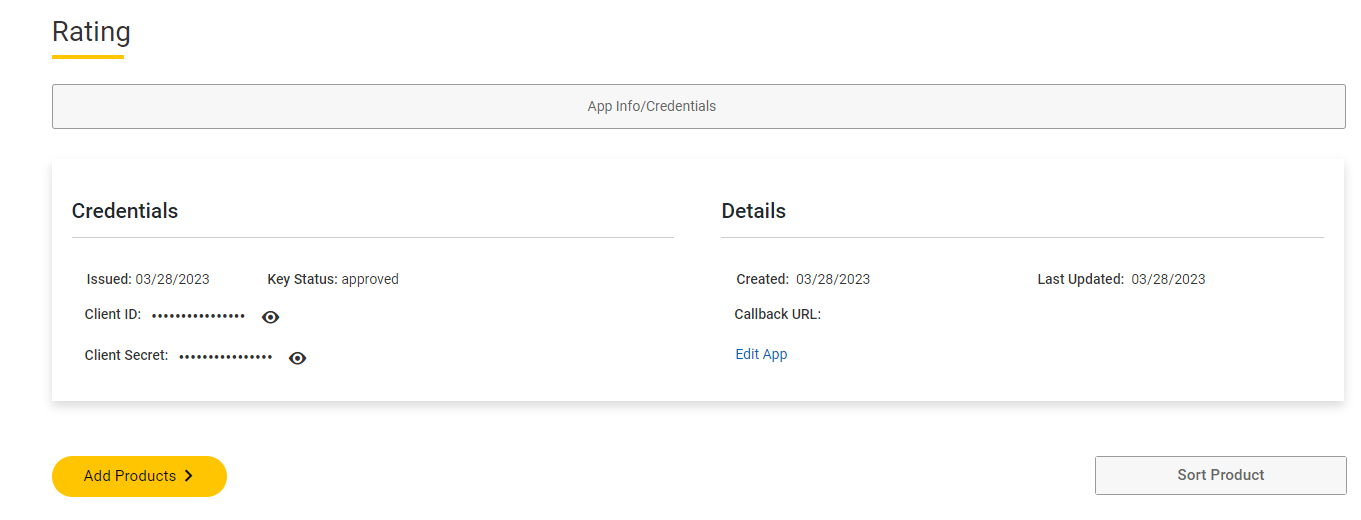Click the Credentials section heading
Viewport: 1361px width, 520px height.
point(125,211)
